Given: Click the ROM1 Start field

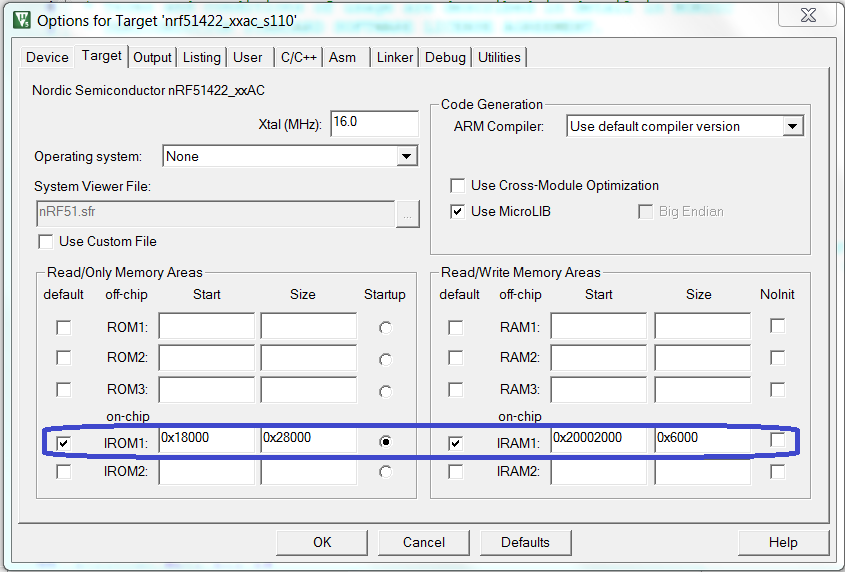Looking at the screenshot, I should tap(206, 326).
